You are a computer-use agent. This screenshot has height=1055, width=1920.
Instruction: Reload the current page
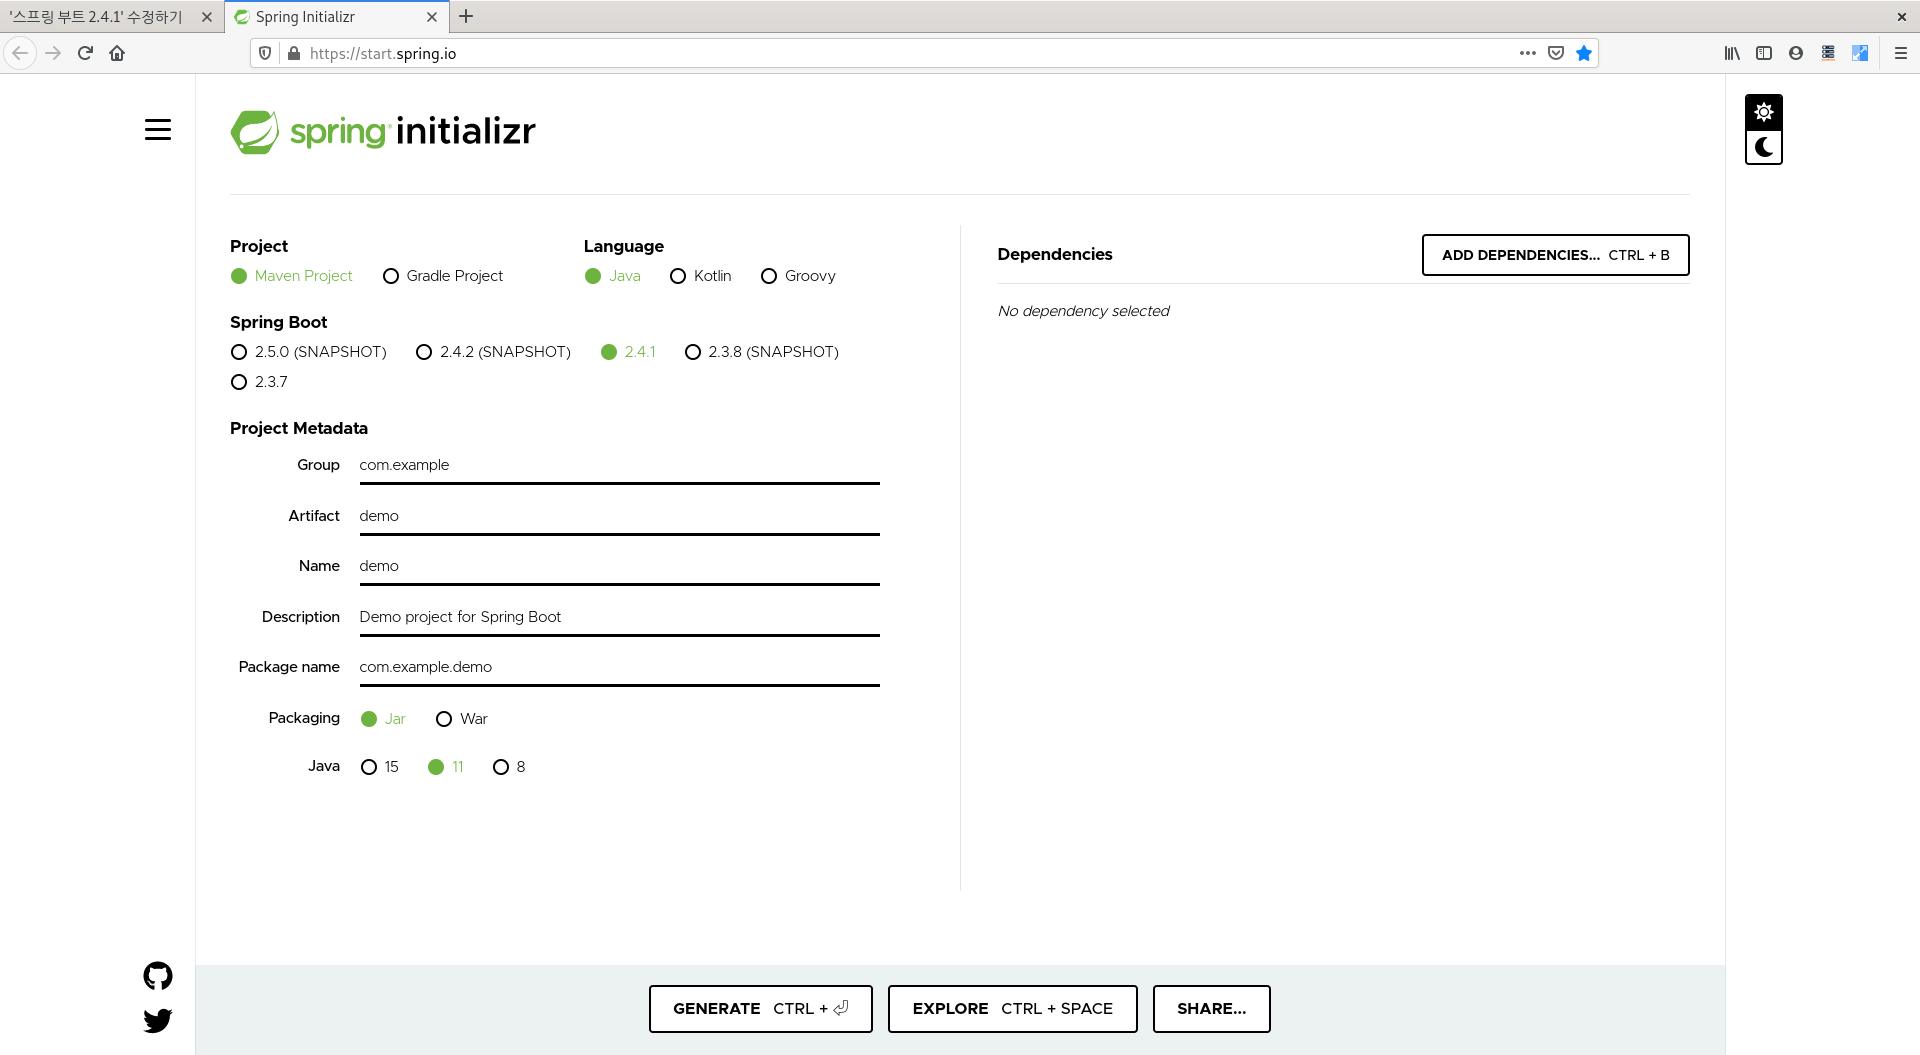click(86, 53)
